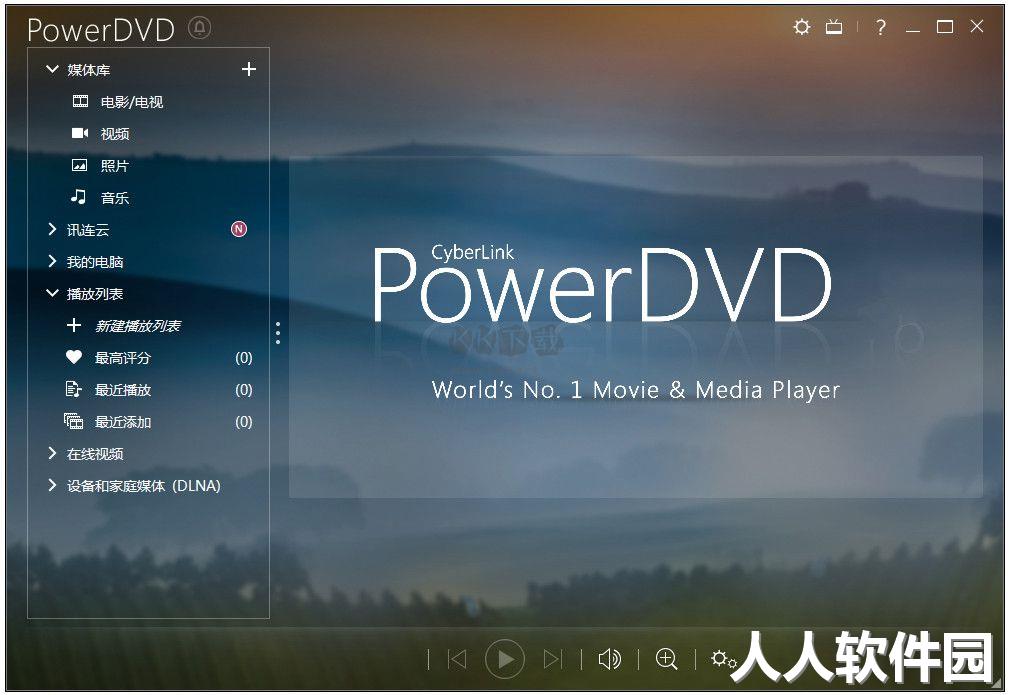The width and height of the screenshot is (1010, 695).
Task: Close the PowerDVD window
Action: coord(977,26)
